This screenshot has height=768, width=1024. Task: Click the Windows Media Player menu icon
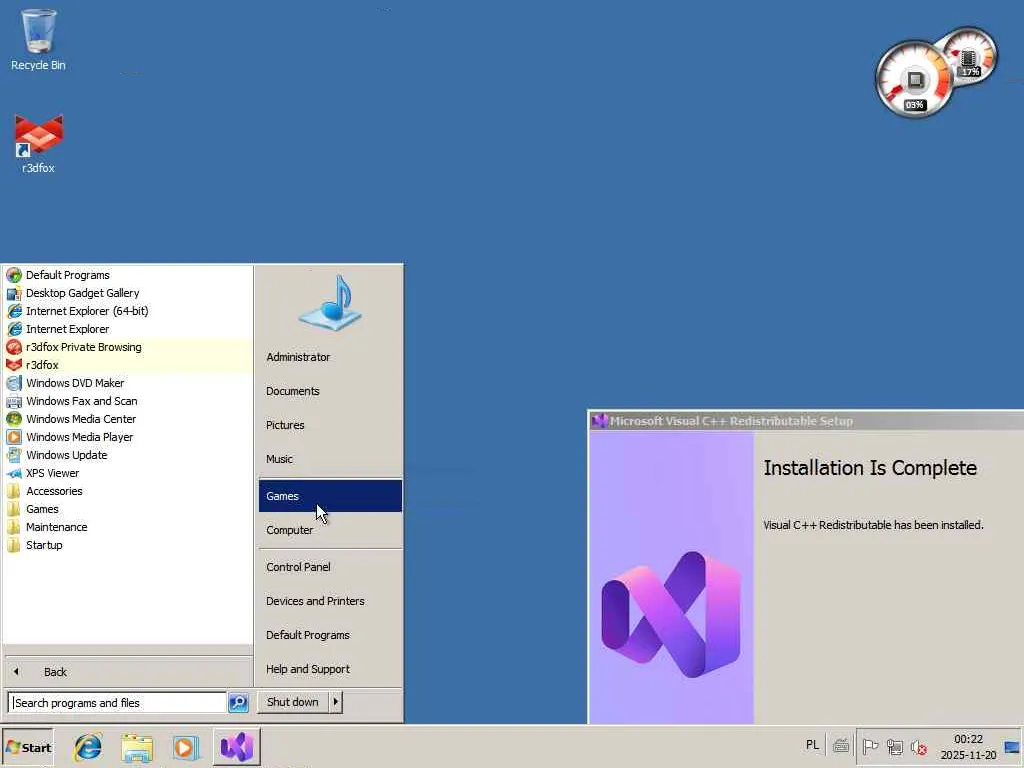tap(14, 437)
